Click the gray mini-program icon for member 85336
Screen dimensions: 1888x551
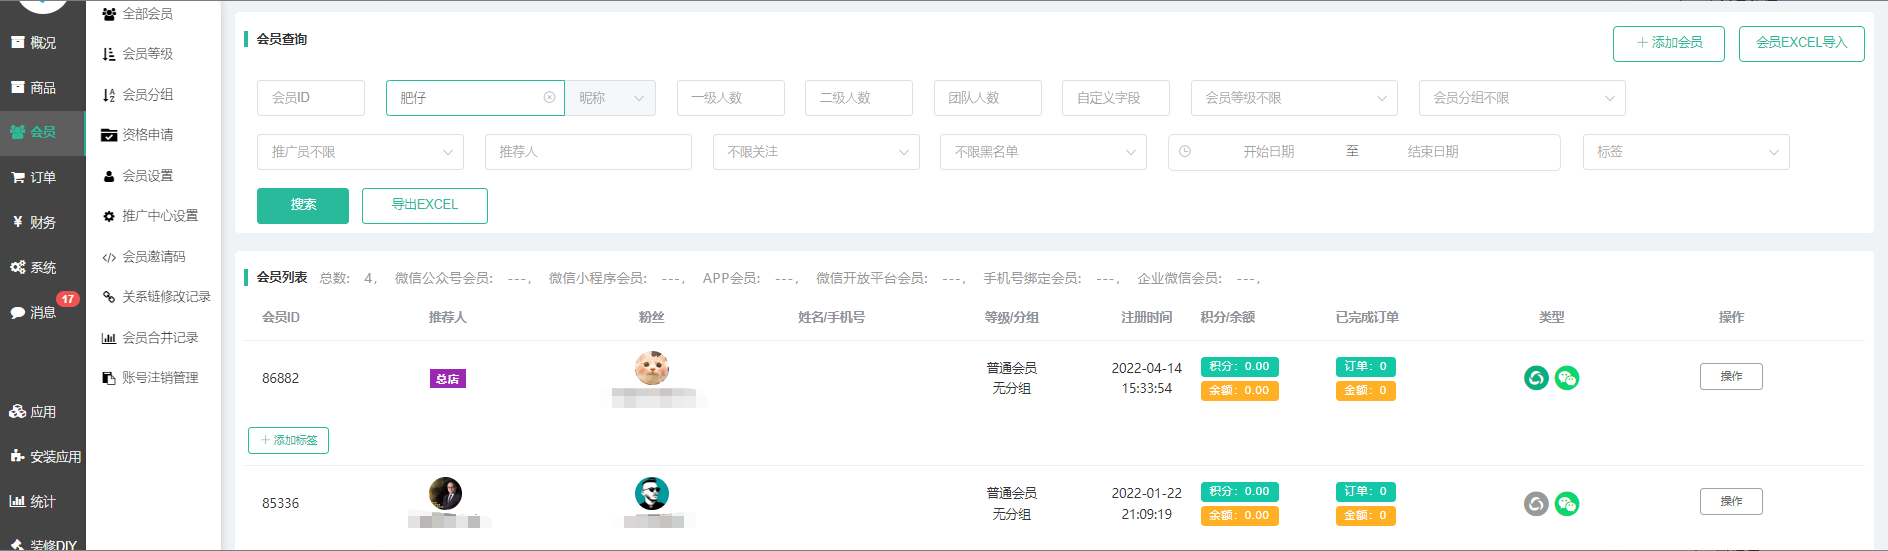coord(1536,504)
